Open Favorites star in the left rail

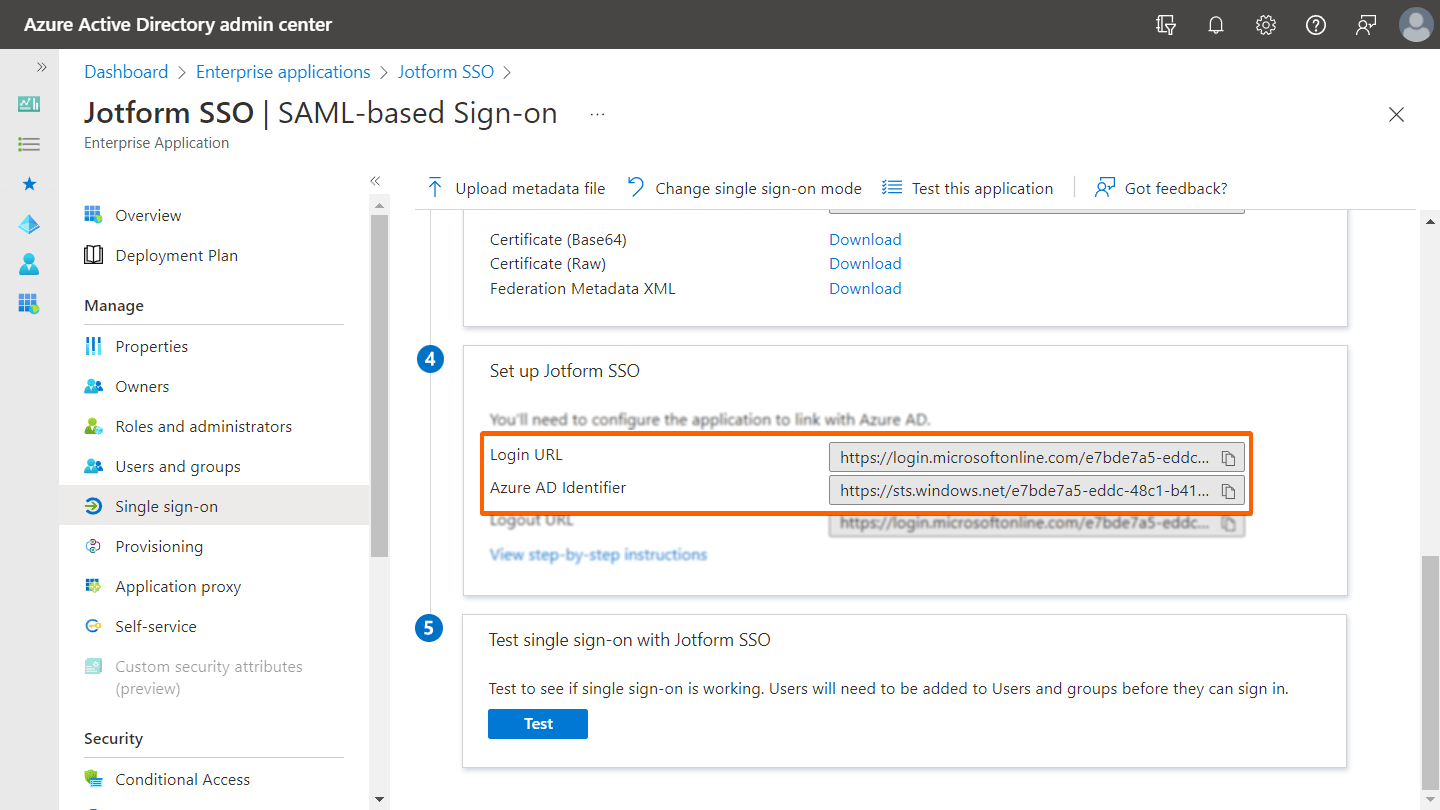click(29, 184)
